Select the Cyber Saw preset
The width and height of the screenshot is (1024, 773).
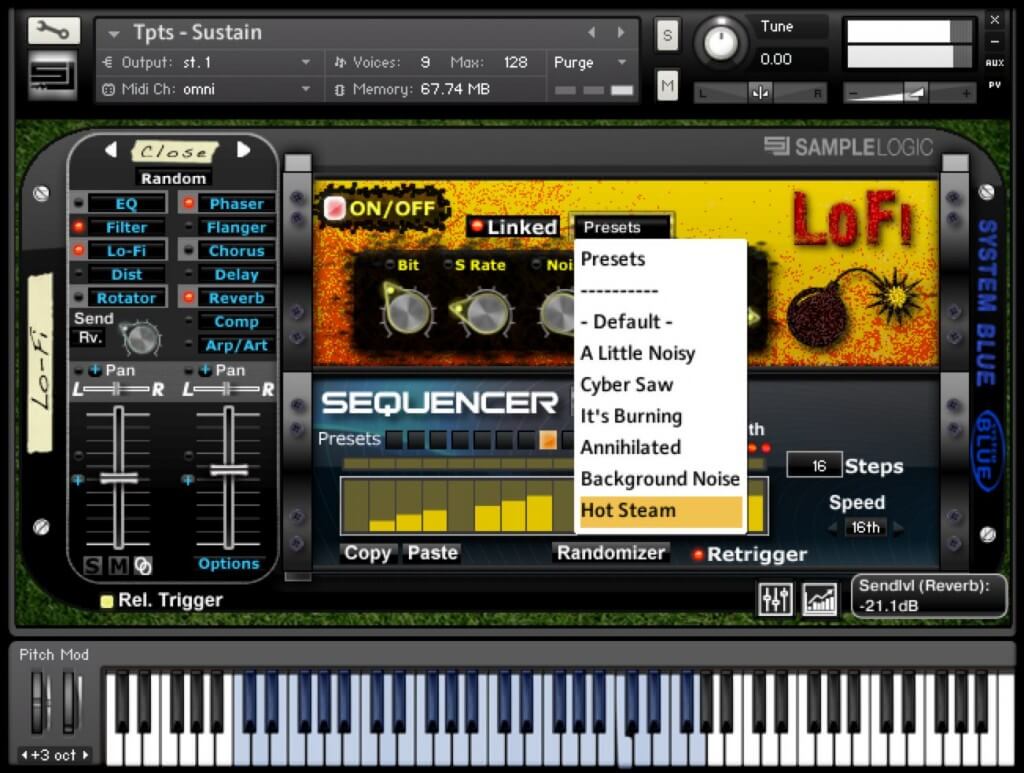point(660,385)
